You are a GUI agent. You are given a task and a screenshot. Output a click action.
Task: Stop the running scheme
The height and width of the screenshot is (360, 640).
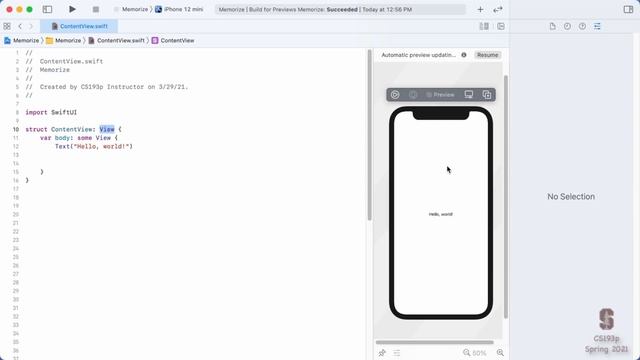point(96,9)
